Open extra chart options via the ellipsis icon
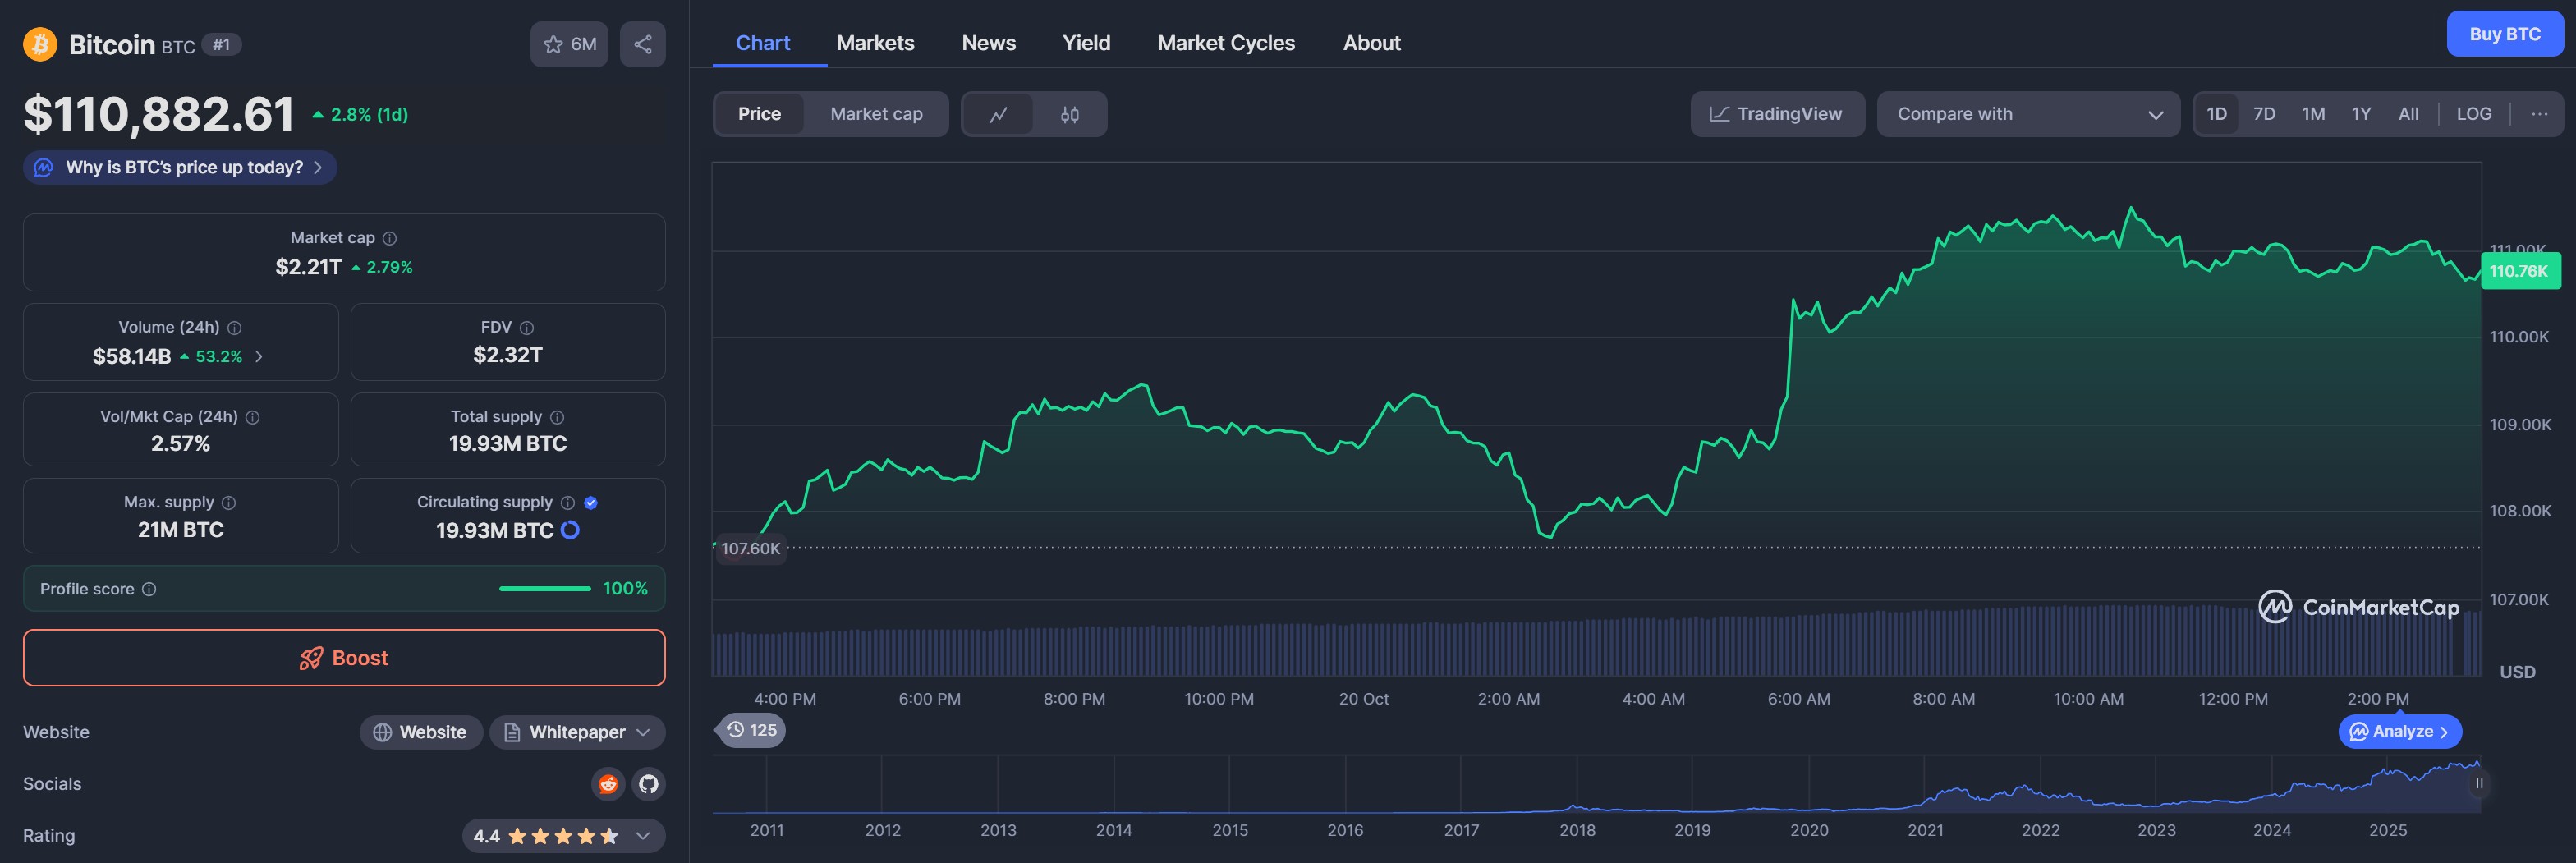Viewport: 2576px width, 863px height. [2540, 114]
